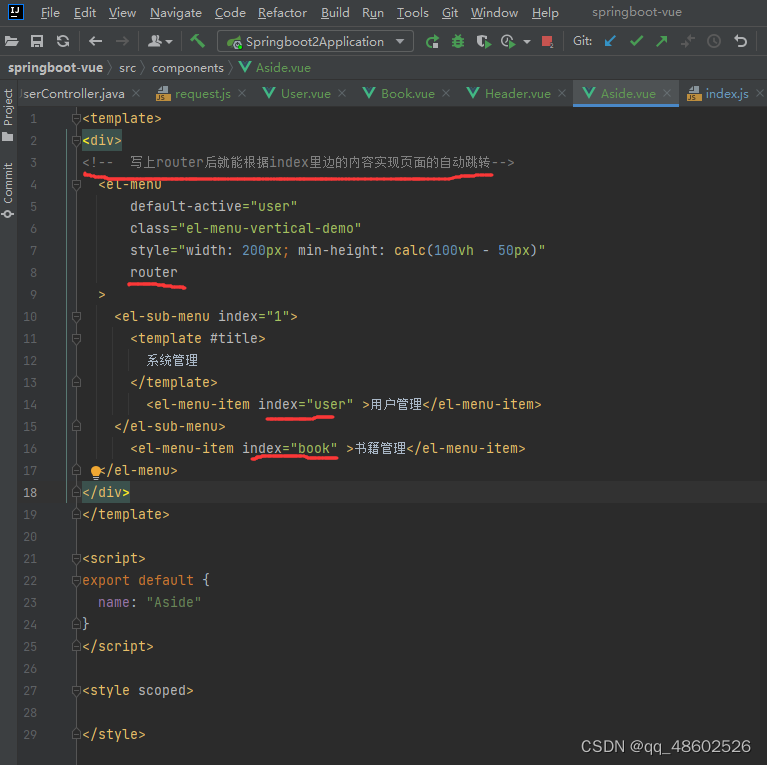The image size is (767, 765).
Task: Open the Run menu
Action: point(373,13)
